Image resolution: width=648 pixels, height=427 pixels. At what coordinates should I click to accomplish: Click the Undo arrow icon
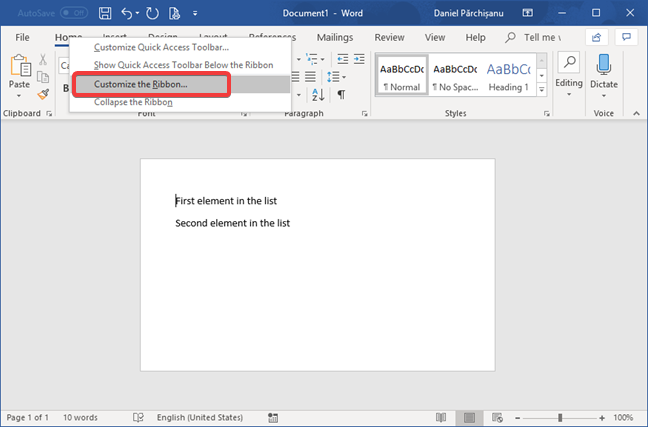126,13
